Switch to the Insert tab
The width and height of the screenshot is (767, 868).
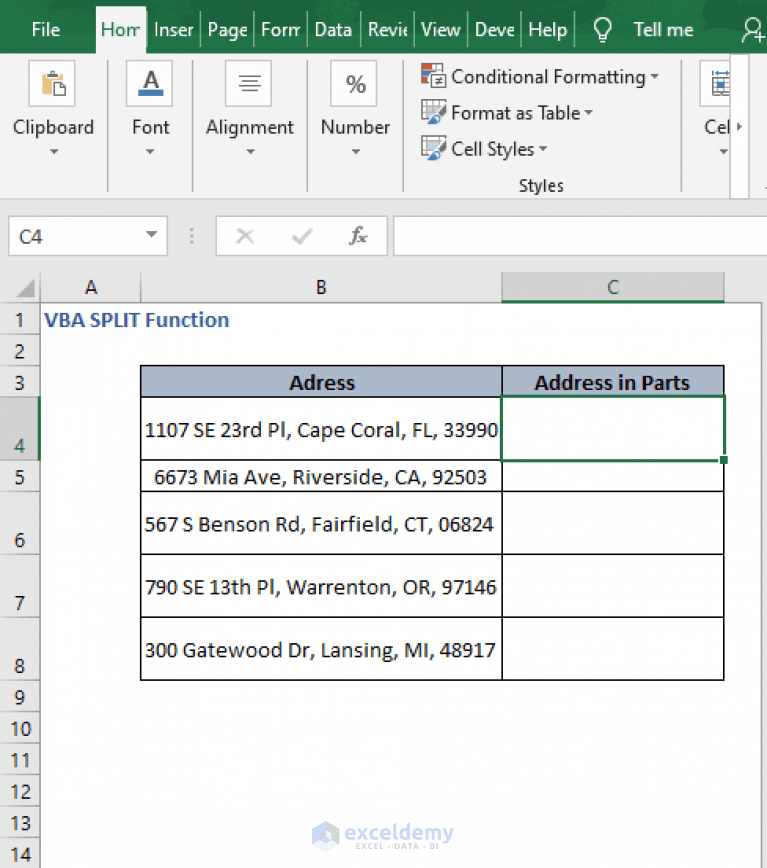[x=173, y=29]
